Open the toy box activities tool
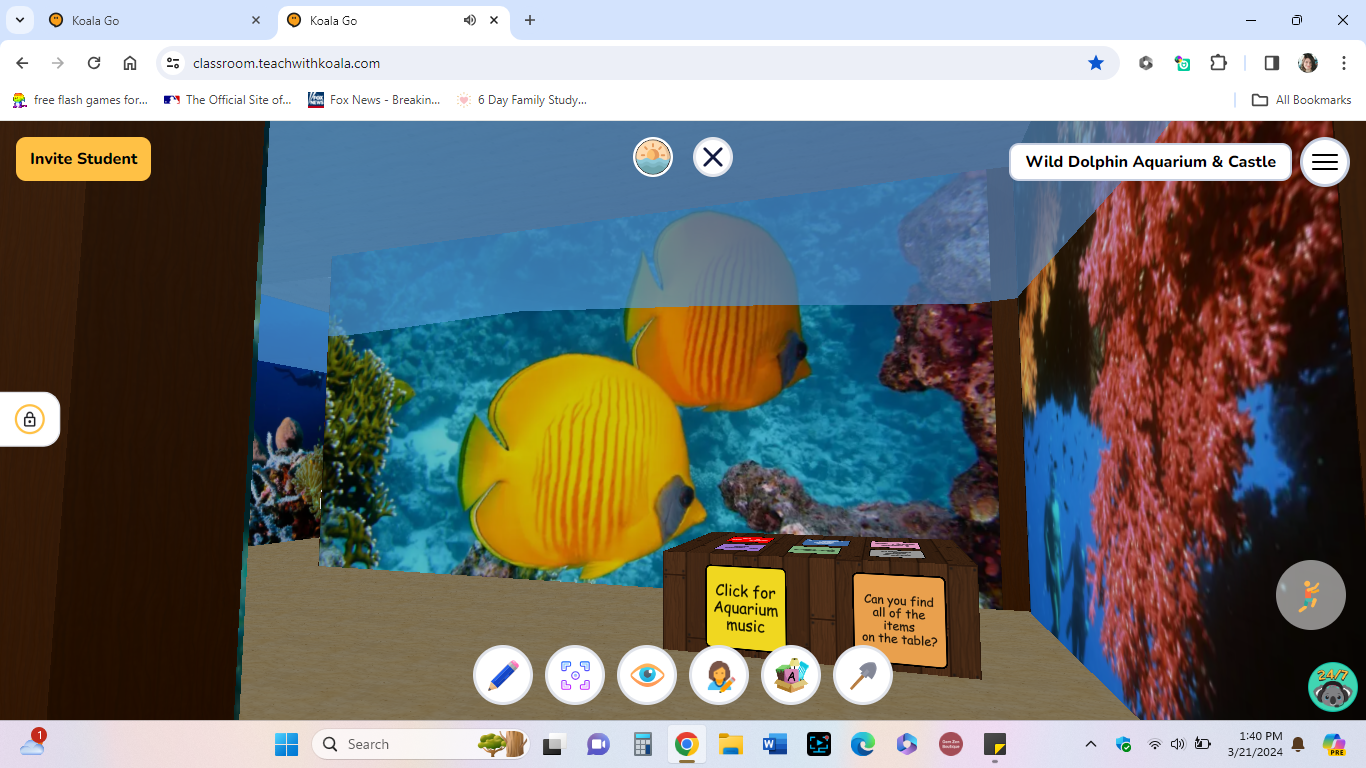 click(x=791, y=675)
